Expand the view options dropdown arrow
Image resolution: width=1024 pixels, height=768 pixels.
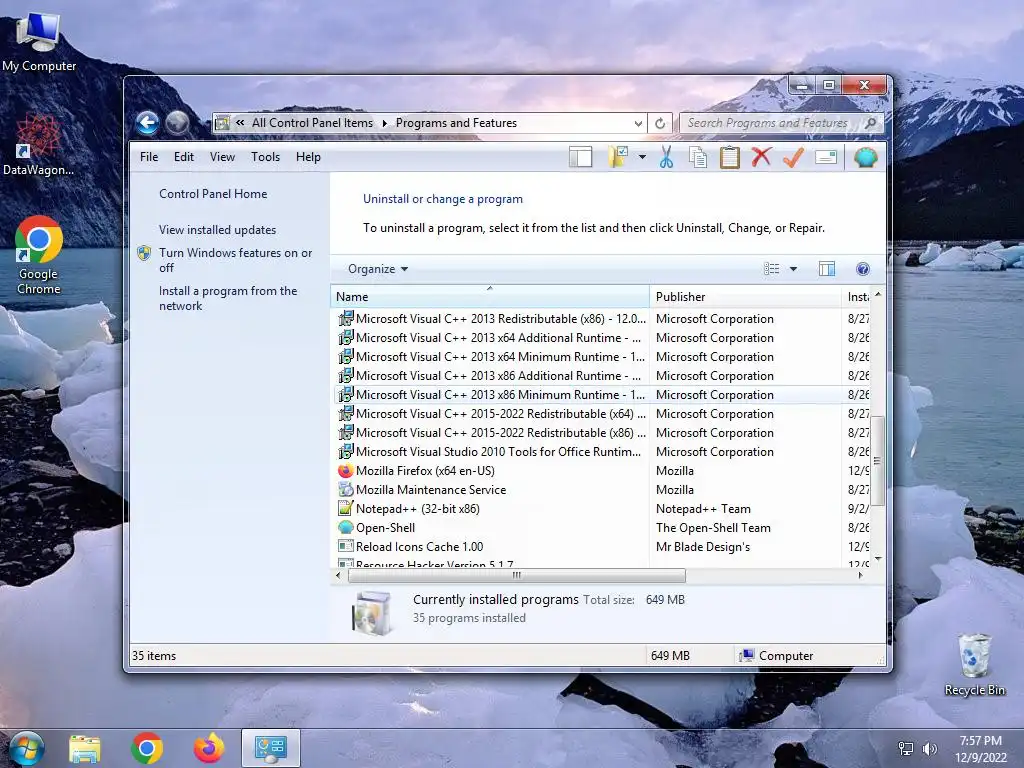click(x=793, y=269)
